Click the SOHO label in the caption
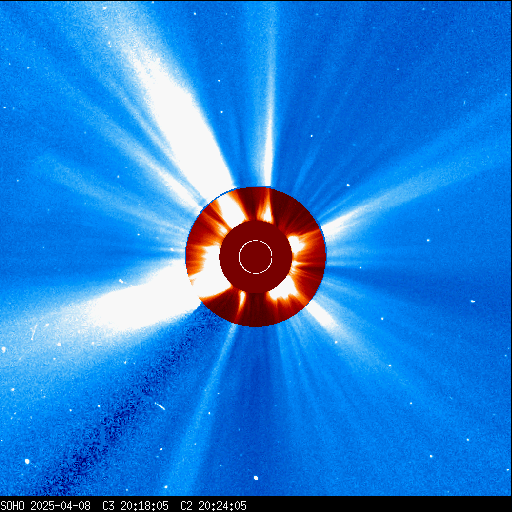Screen dimensions: 512x512 tap(12, 506)
